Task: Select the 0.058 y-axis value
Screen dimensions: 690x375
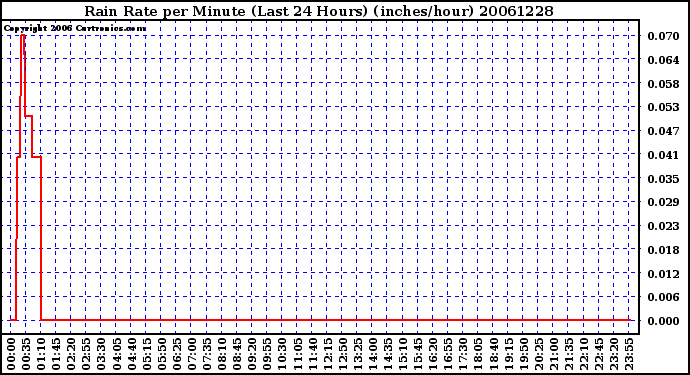Action: point(663,84)
